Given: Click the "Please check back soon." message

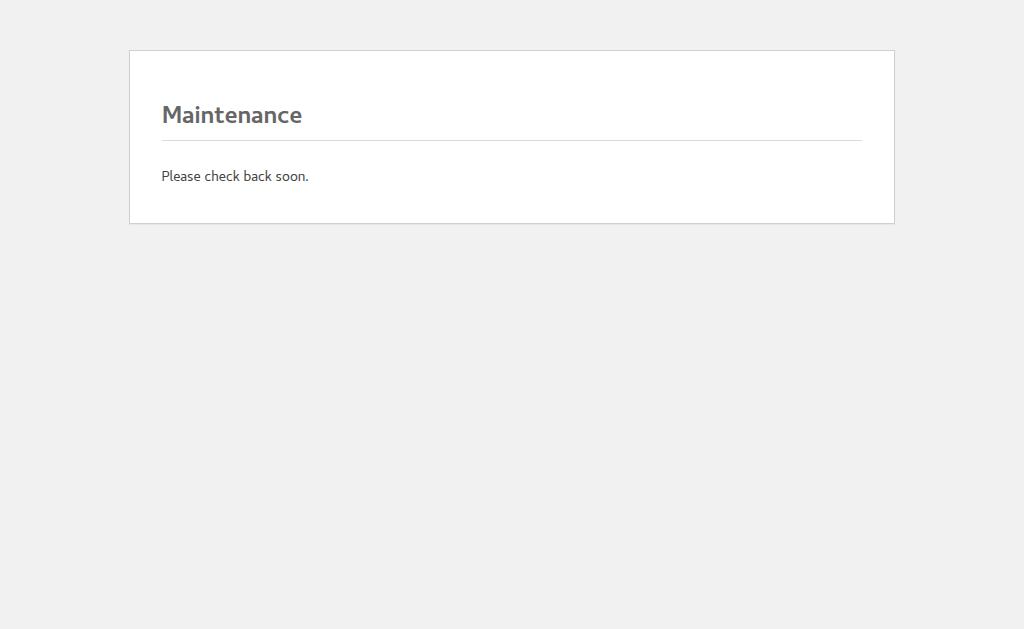Looking at the screenshot, I should (x=235, y=176).
